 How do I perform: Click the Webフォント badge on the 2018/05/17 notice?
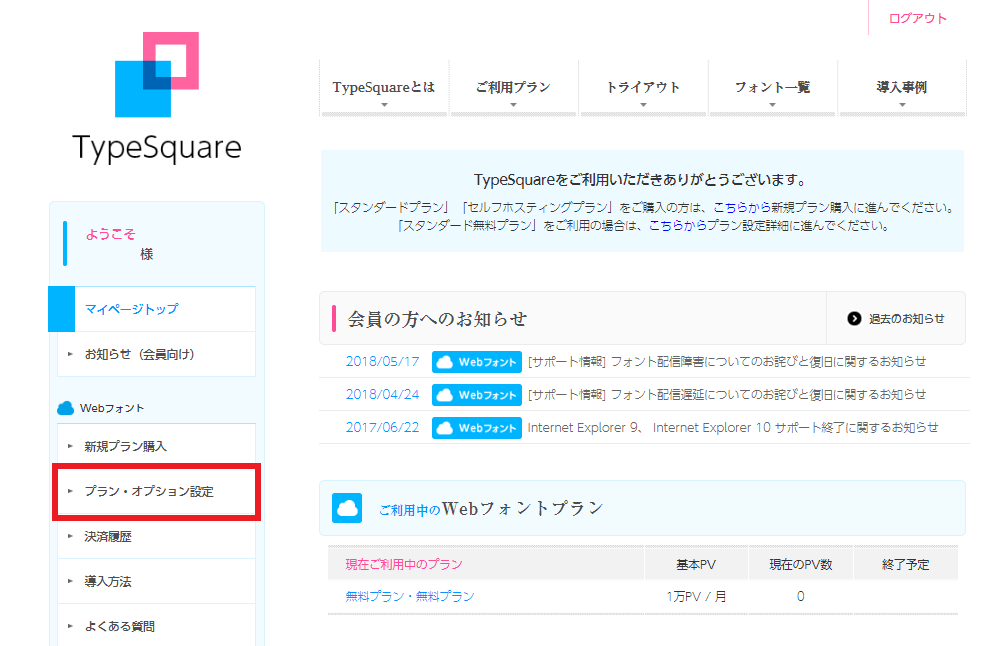point(477,362)
